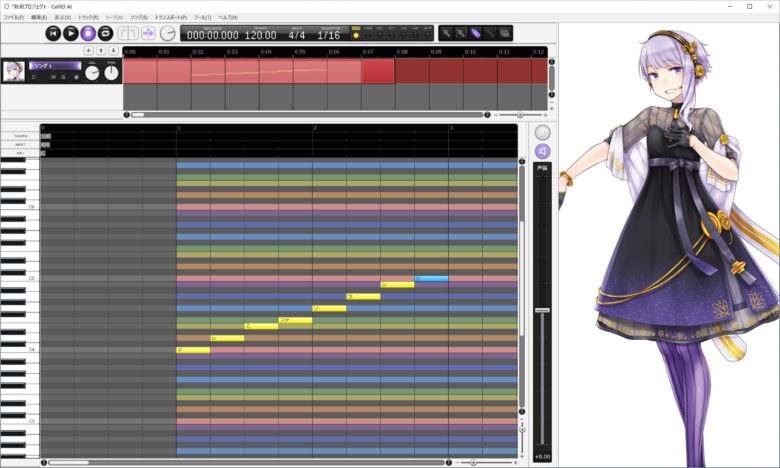This screenshot has width=780, height=468.
Task: Open the ヘルプ menu
Action: coord(228,17)
